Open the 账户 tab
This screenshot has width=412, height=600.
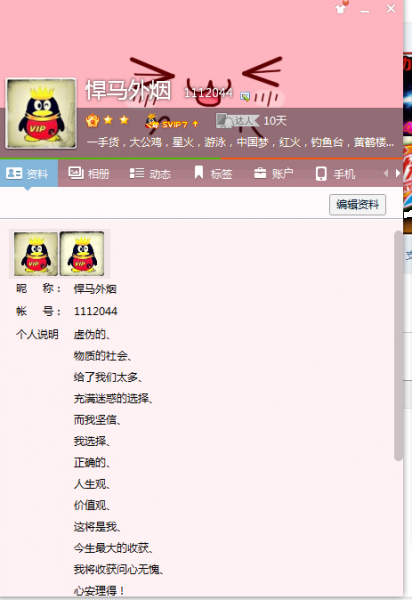[x=274, y=174]
